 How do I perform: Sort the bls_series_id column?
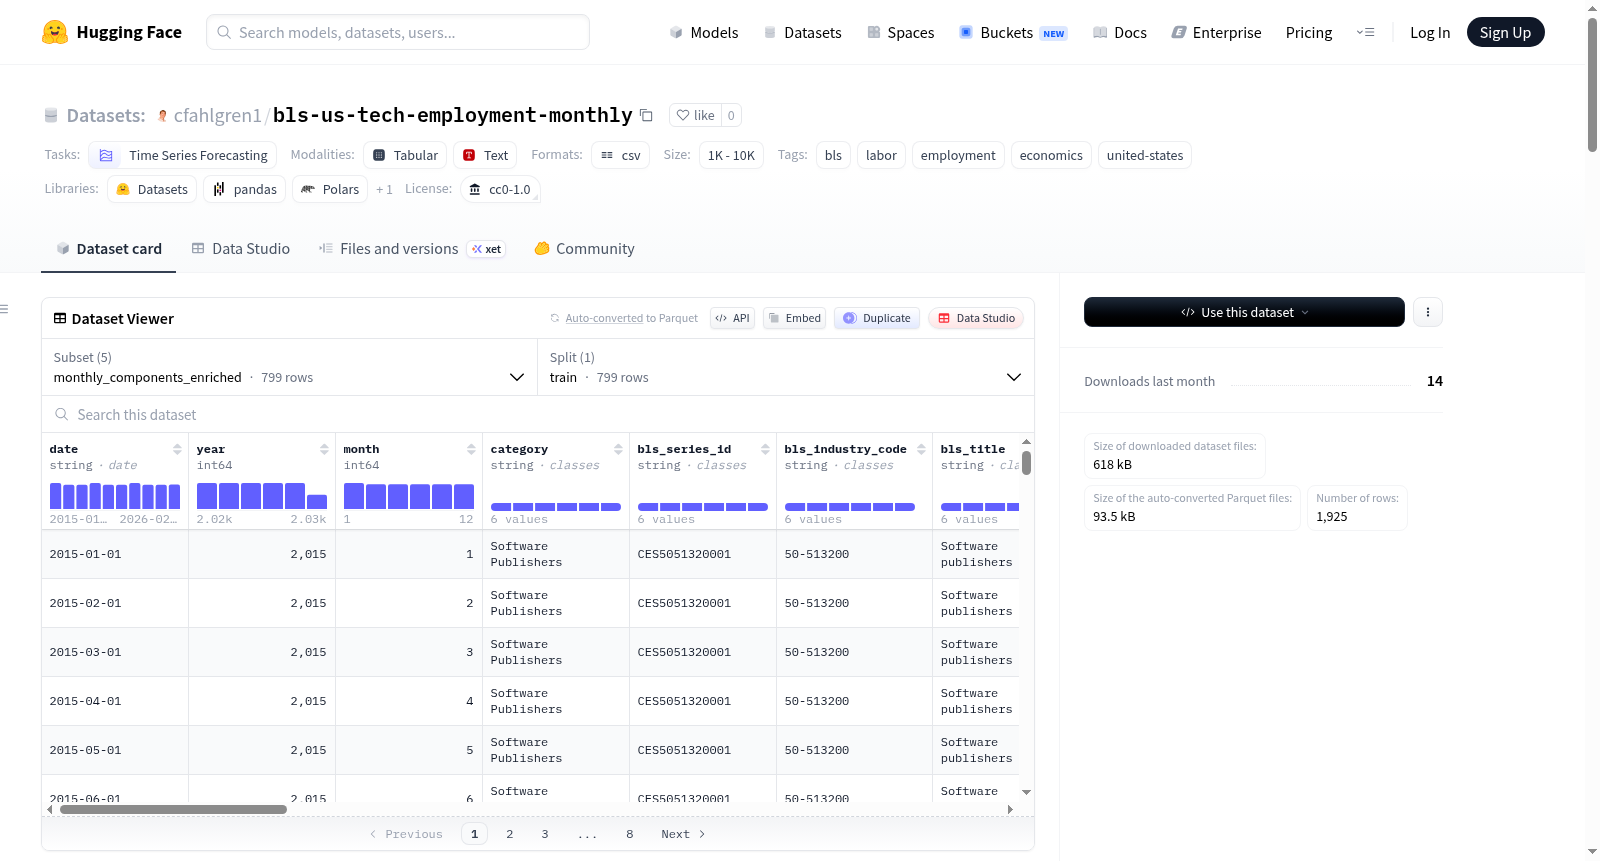pos(765,449)
